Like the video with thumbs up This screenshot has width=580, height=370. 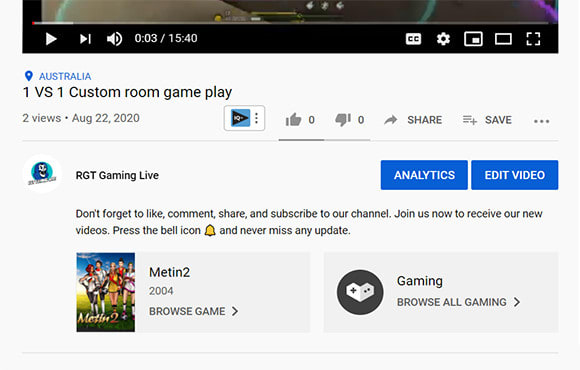293,120
